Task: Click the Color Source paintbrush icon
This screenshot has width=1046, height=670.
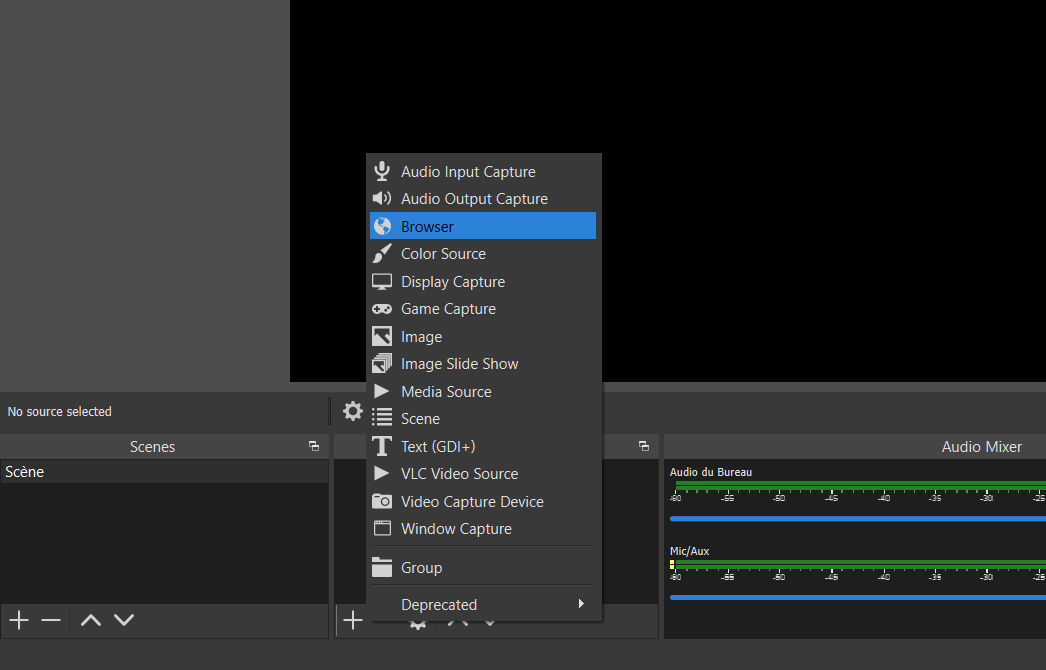Action: click(x=382, y=254)
